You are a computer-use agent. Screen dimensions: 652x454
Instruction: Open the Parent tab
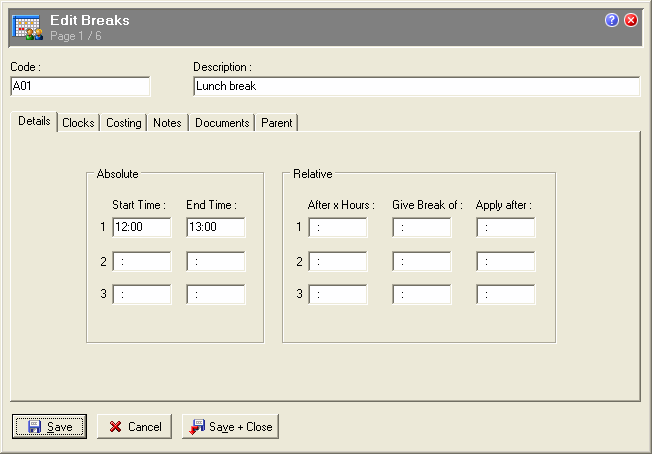click(x=277, y=123)
